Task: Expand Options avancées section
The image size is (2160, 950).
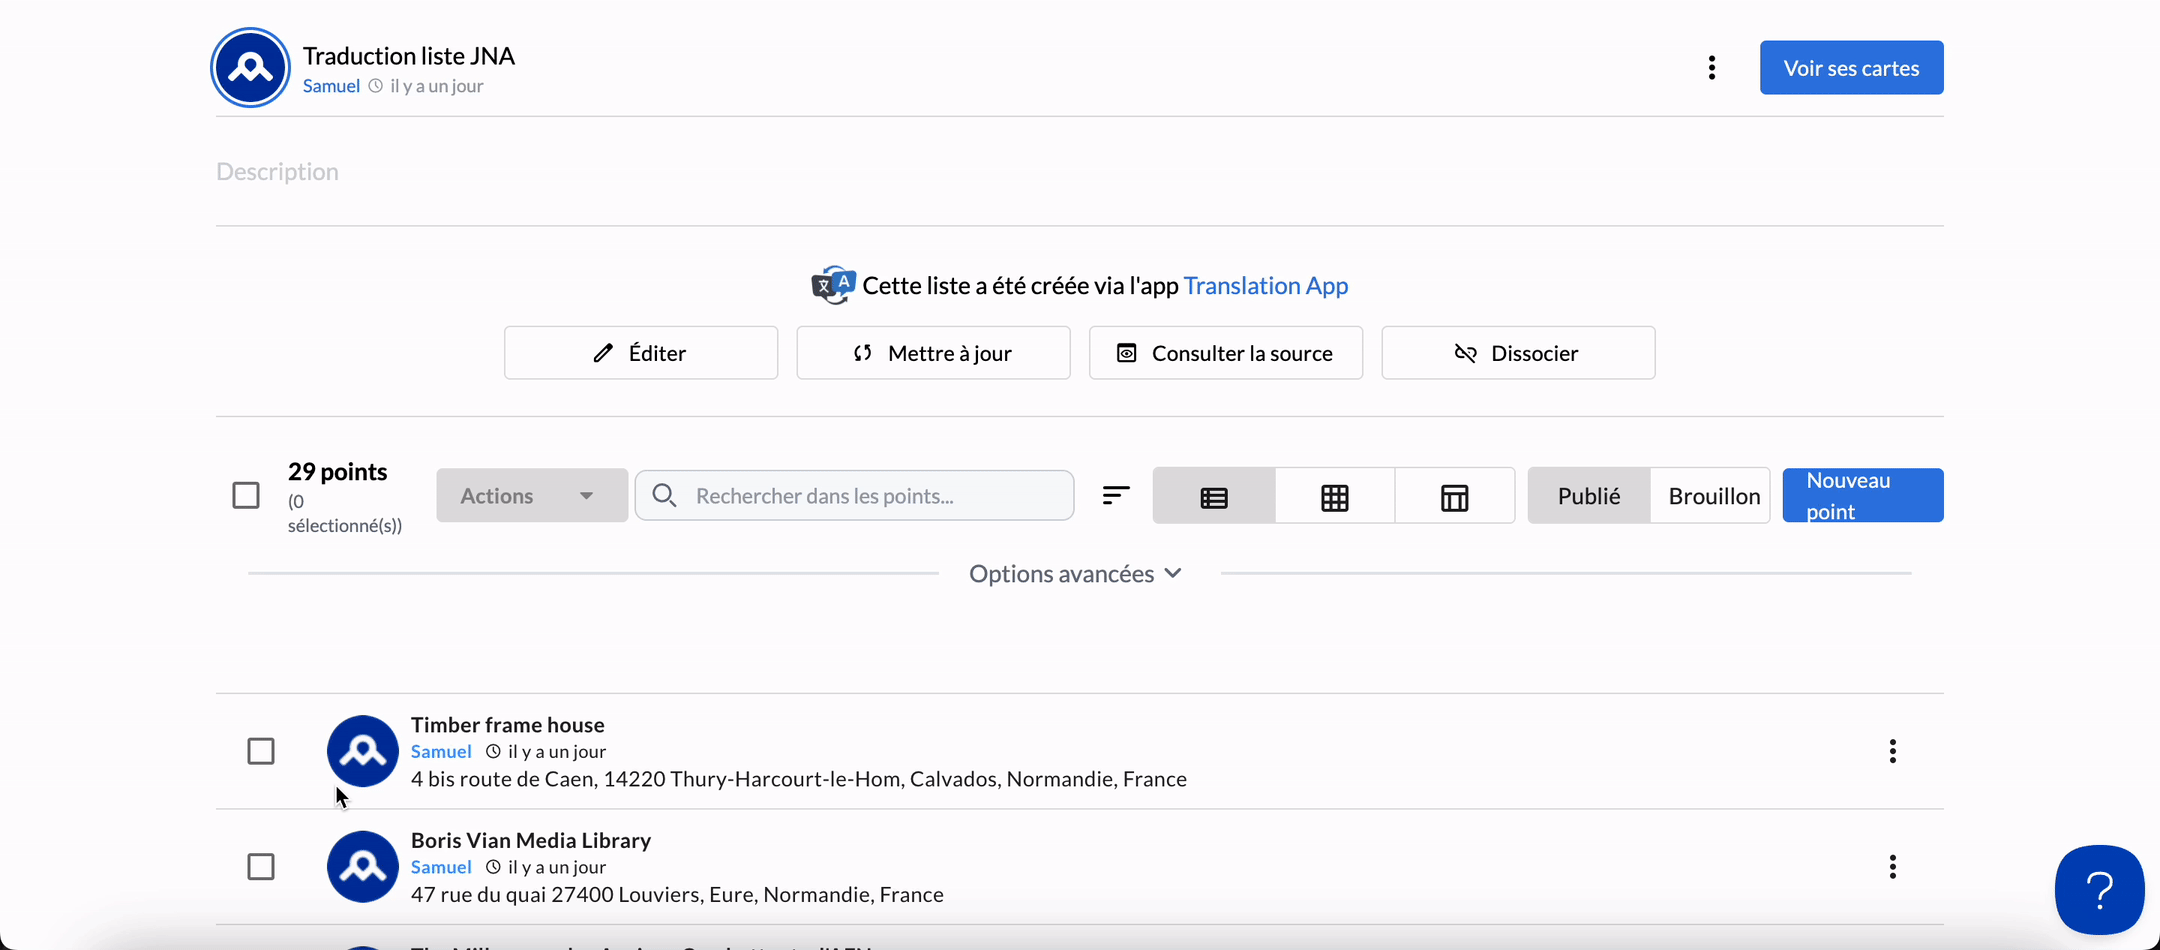Action: pos(1076,574)
